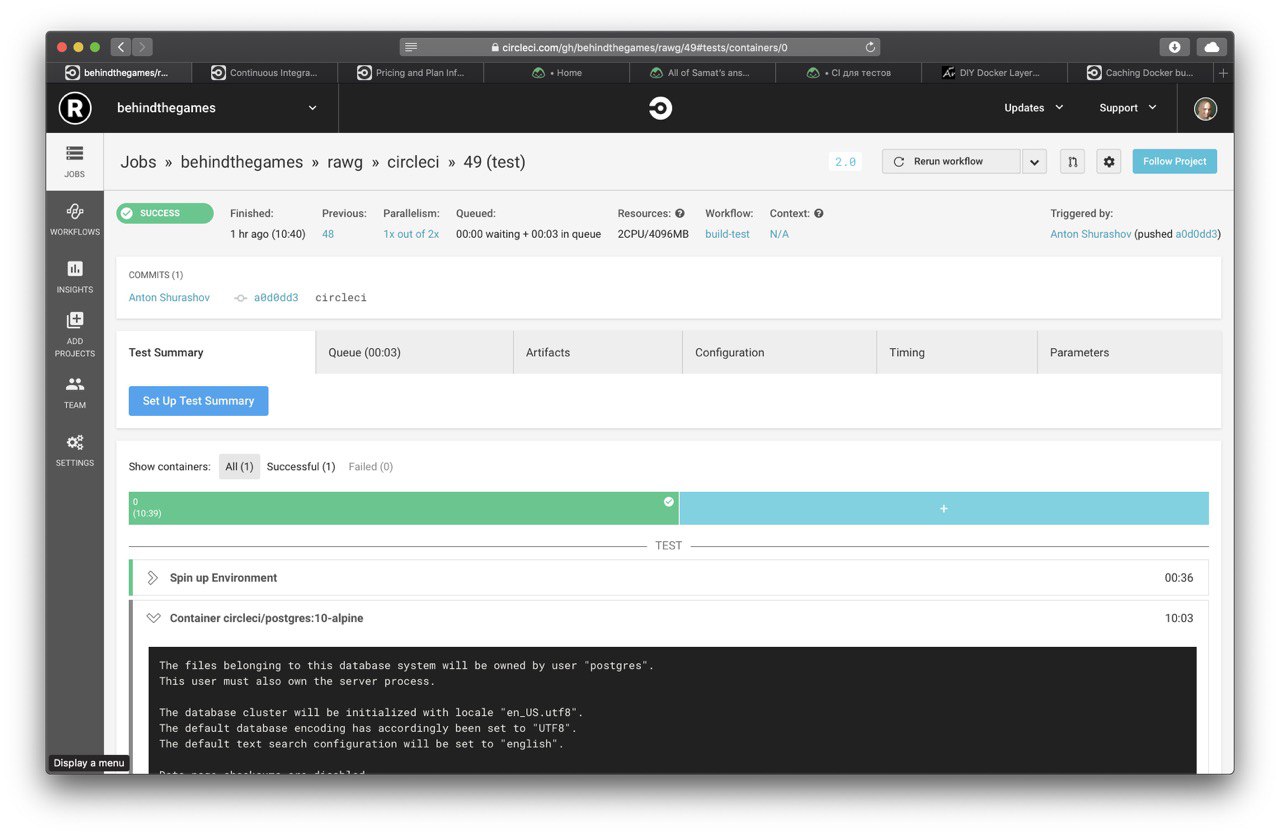Screen dimensions: 1280x835
Task: Open Settings in the sidebar
Action: coord(75,450)
